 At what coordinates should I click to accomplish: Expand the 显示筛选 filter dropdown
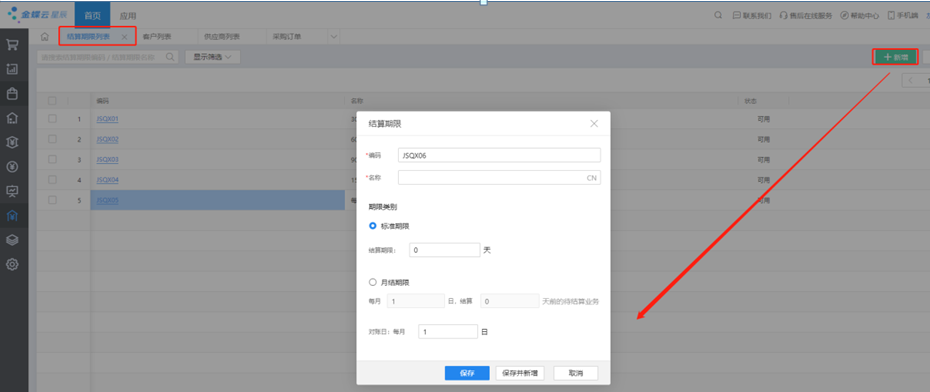click(x=212, y=57)
